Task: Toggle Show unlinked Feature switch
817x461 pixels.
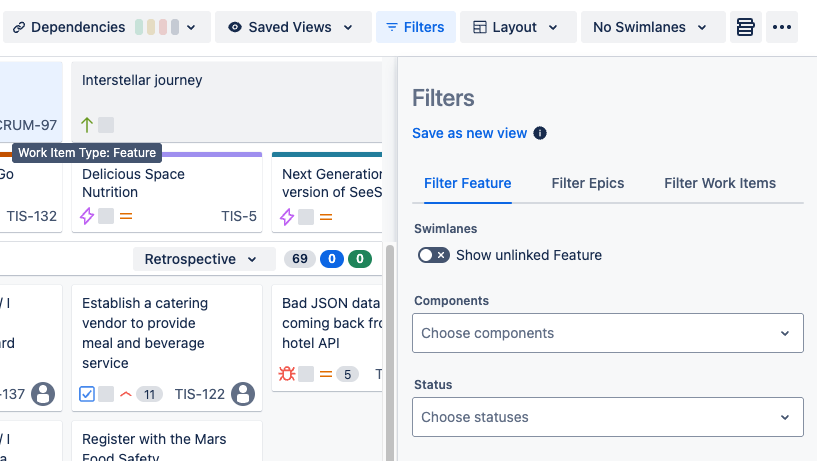Action: [x=433, y=255]
